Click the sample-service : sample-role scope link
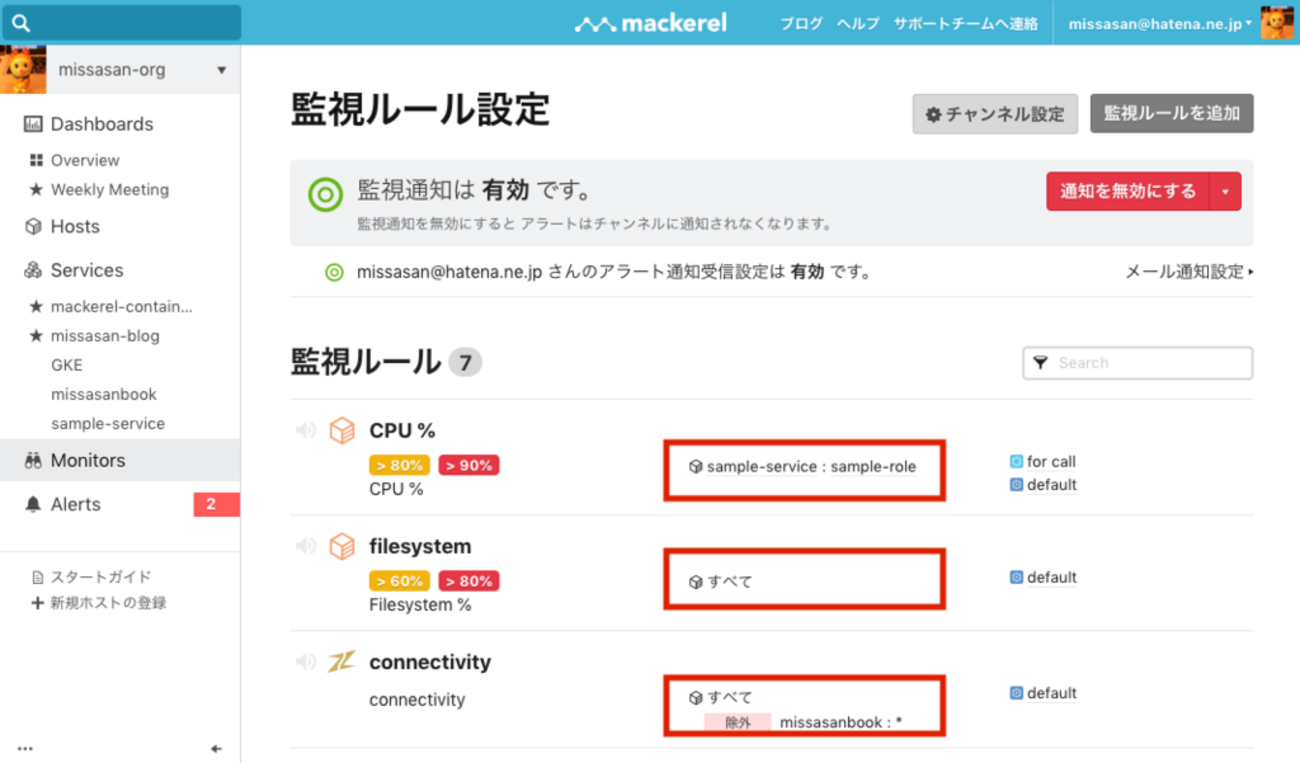Screen dimensions: 1300x763 [x=811, y=467]
